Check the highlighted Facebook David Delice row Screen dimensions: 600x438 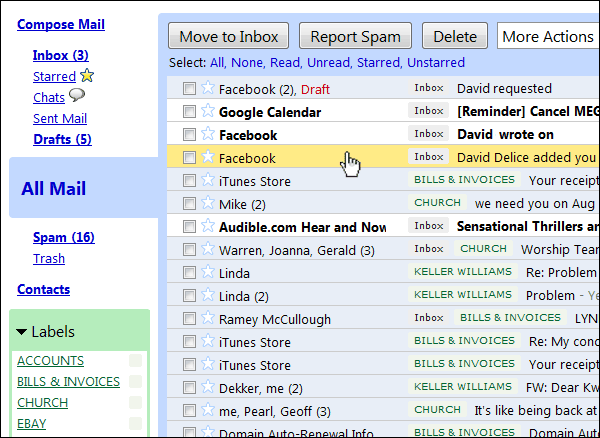click(189, 158)
